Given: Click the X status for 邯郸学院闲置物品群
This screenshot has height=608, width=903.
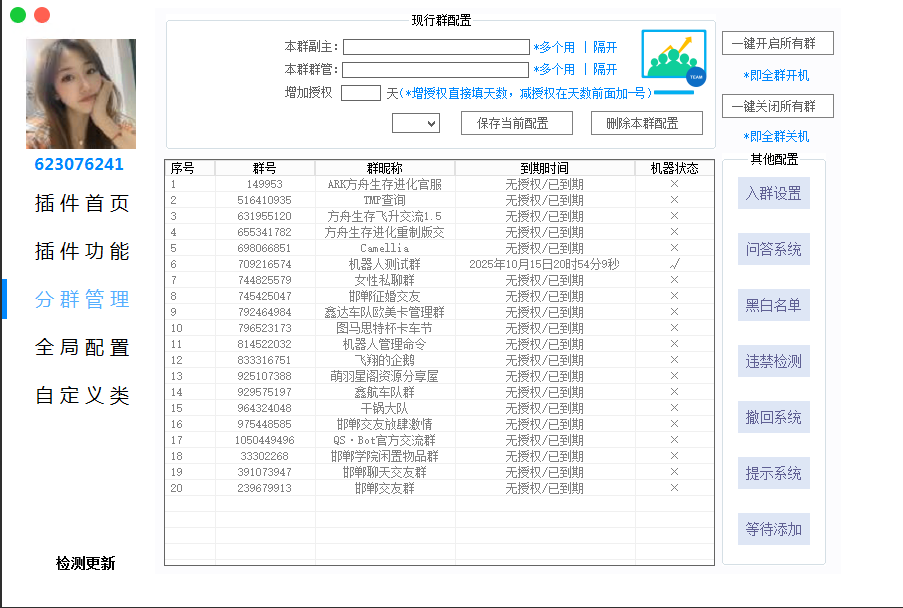Looking at the screenshot, I should pos(674,456).
